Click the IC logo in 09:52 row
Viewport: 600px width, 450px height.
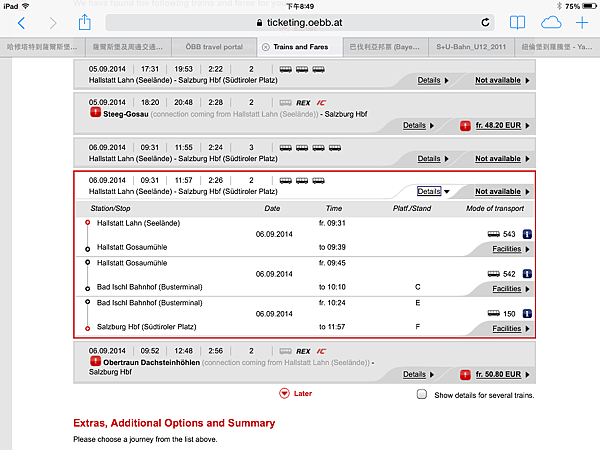(x=321, y=351)
